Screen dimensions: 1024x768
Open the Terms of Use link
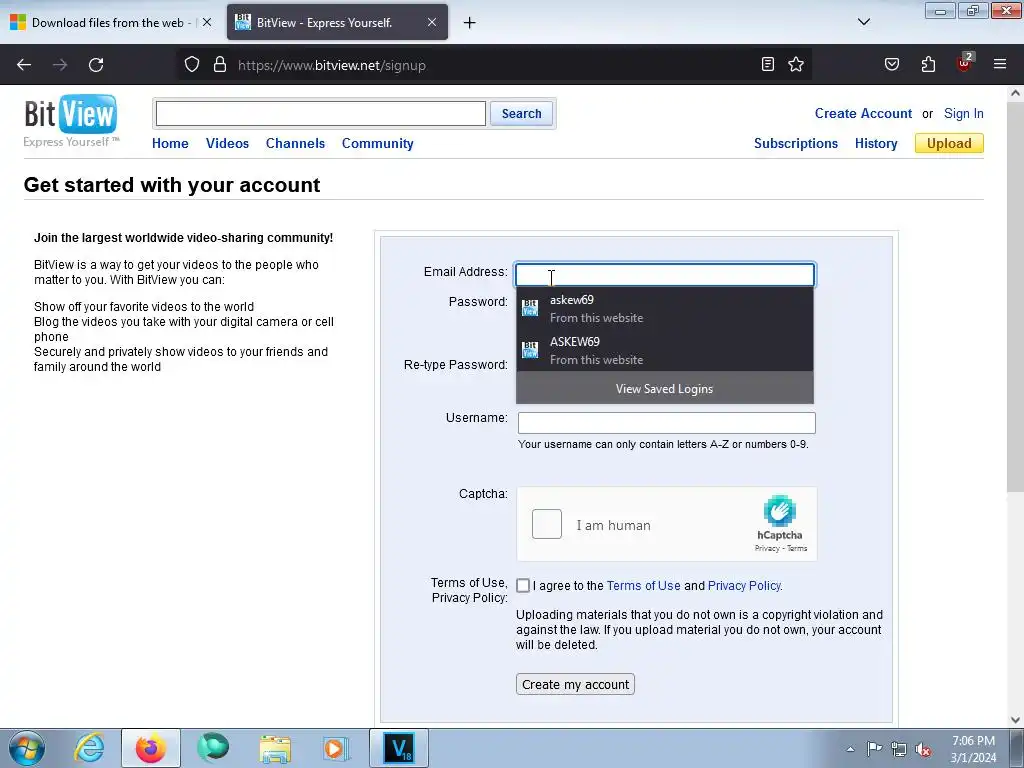click(643, 586)
